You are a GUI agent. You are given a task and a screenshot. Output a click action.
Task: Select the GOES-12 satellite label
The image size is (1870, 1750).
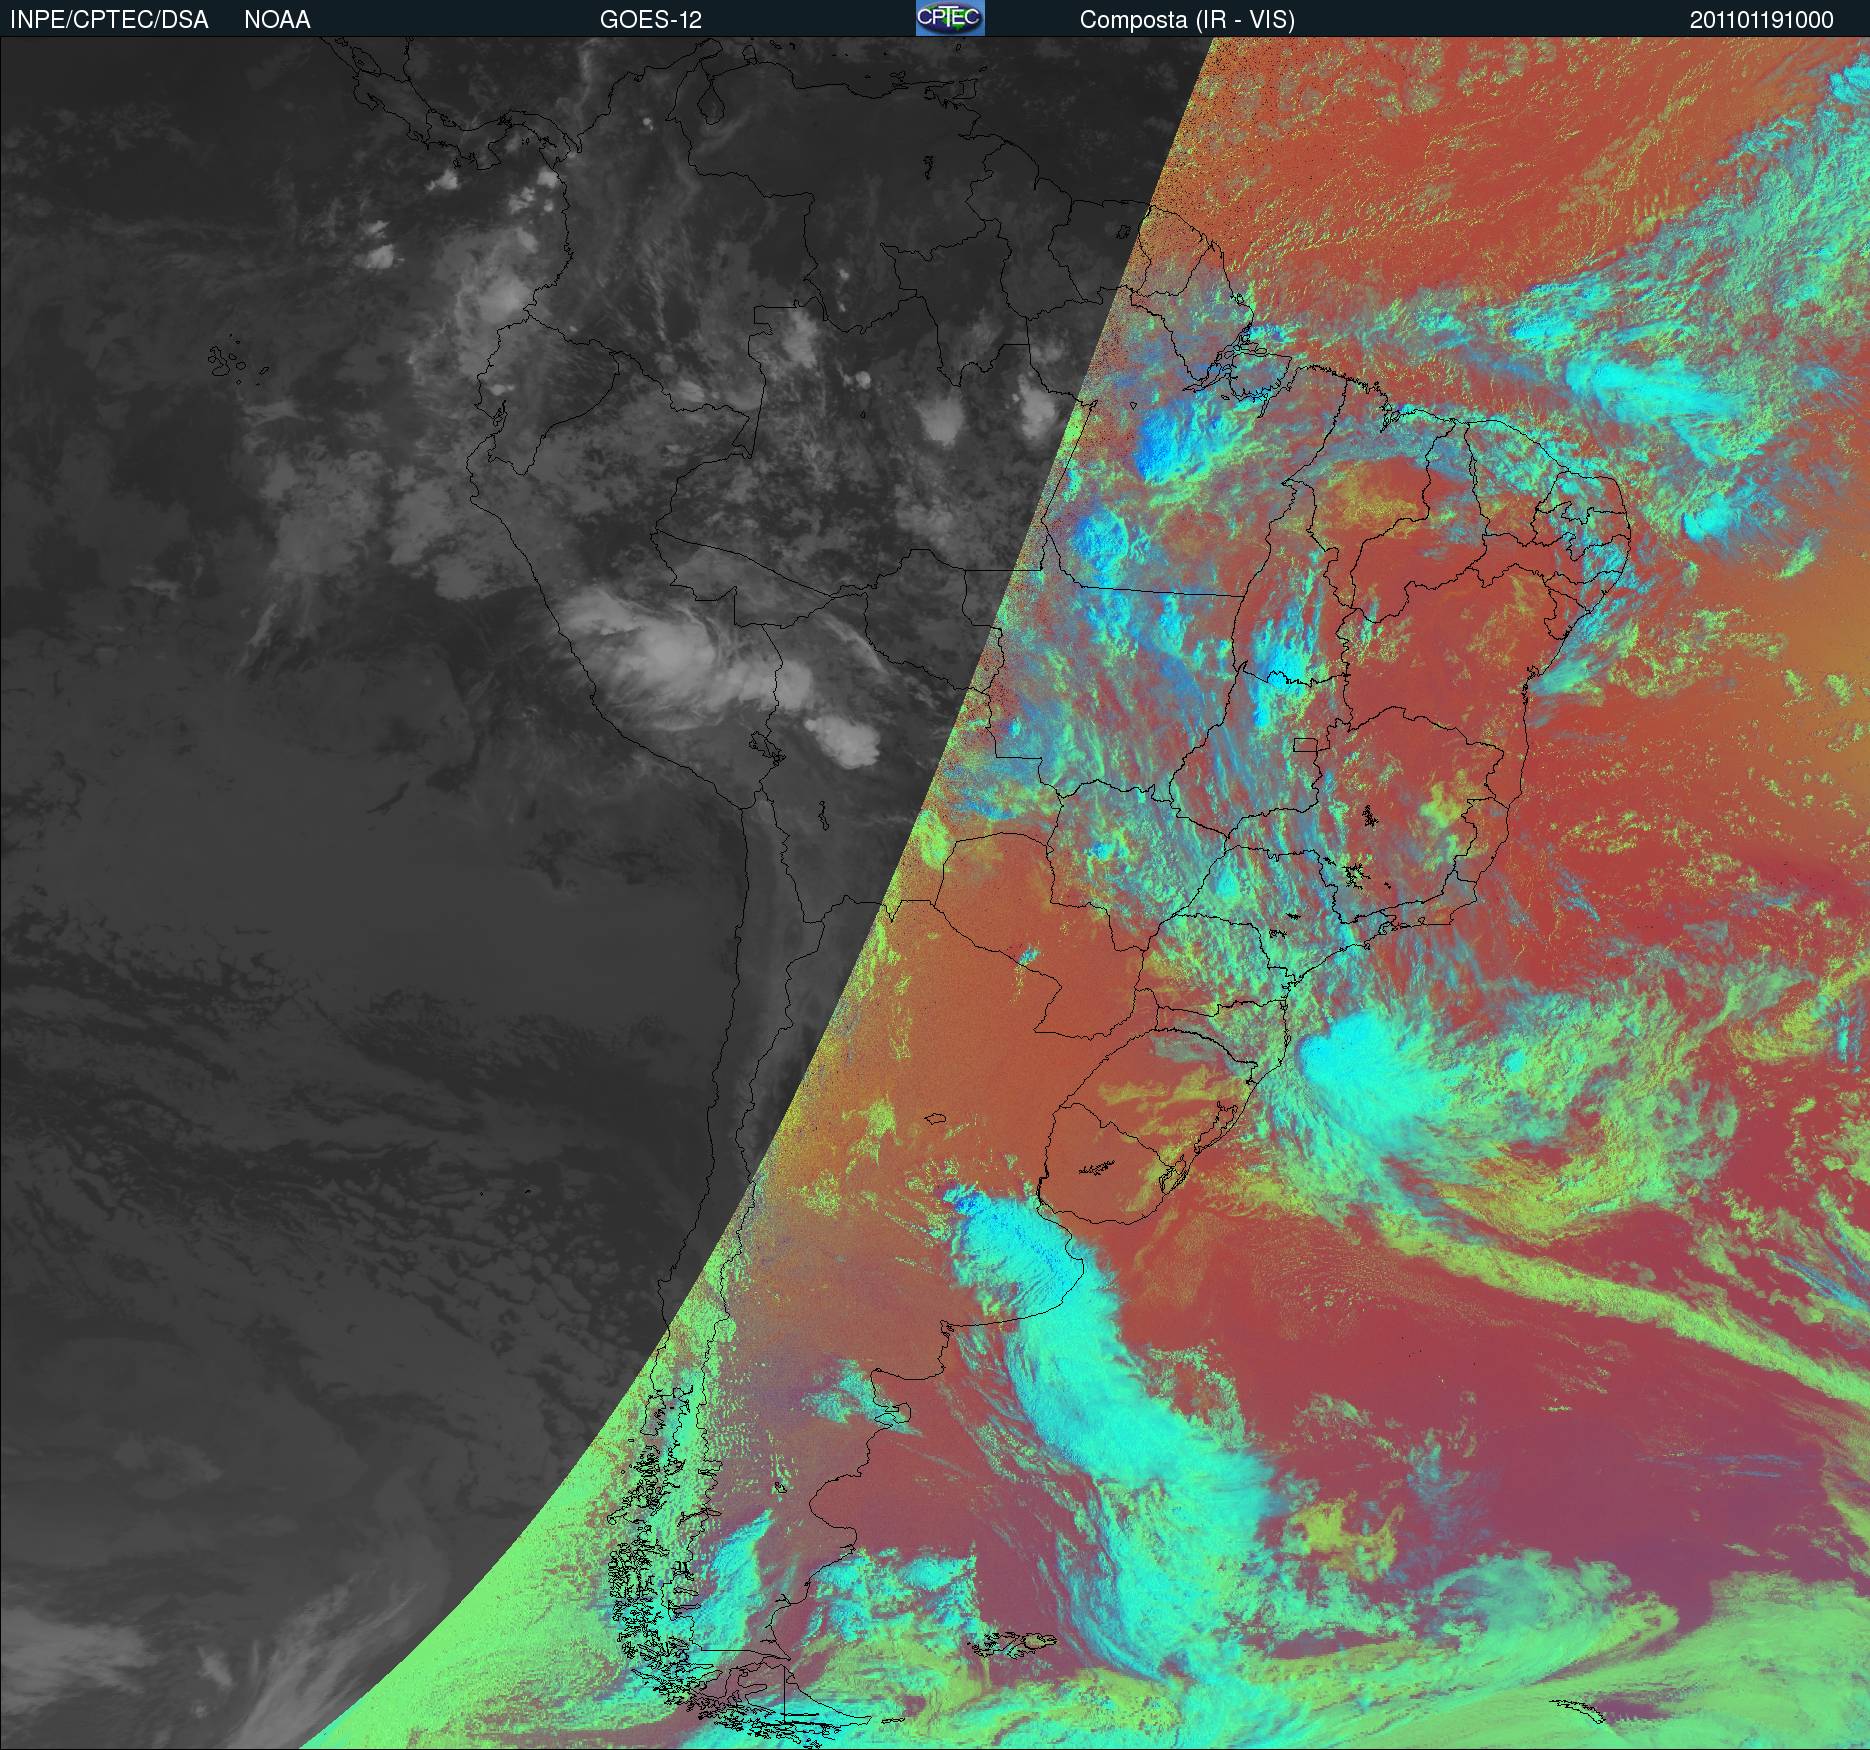tap(650, 20)
